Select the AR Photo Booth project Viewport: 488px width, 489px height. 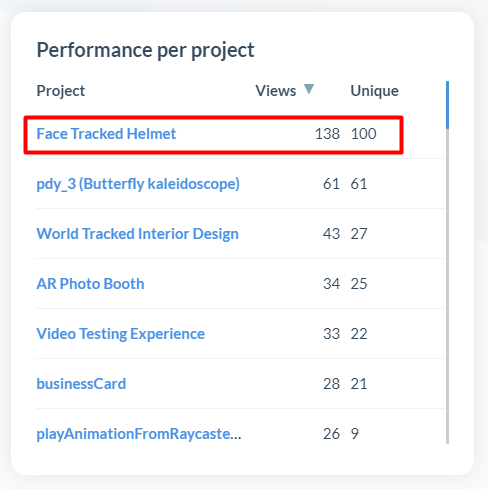tap(90, 284)
